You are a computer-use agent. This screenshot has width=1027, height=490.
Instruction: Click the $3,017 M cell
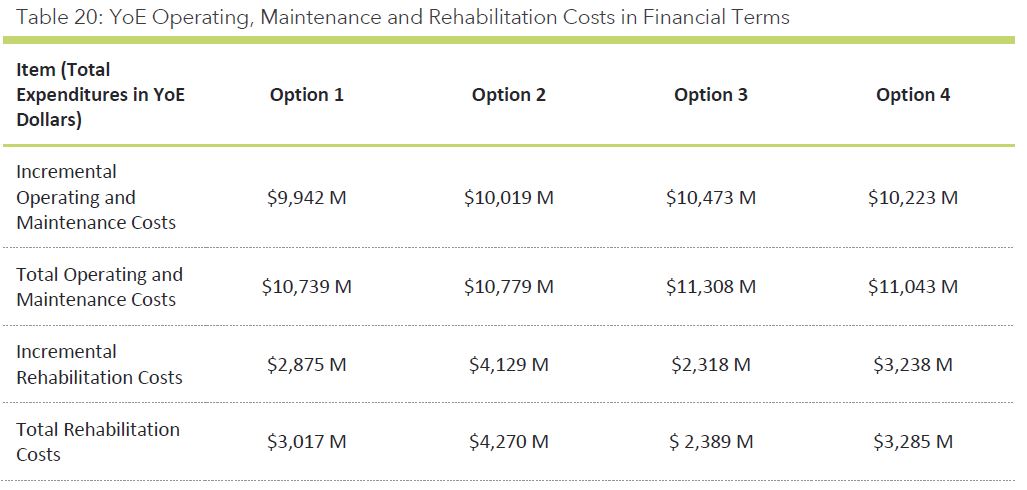(x=307, y=442)
